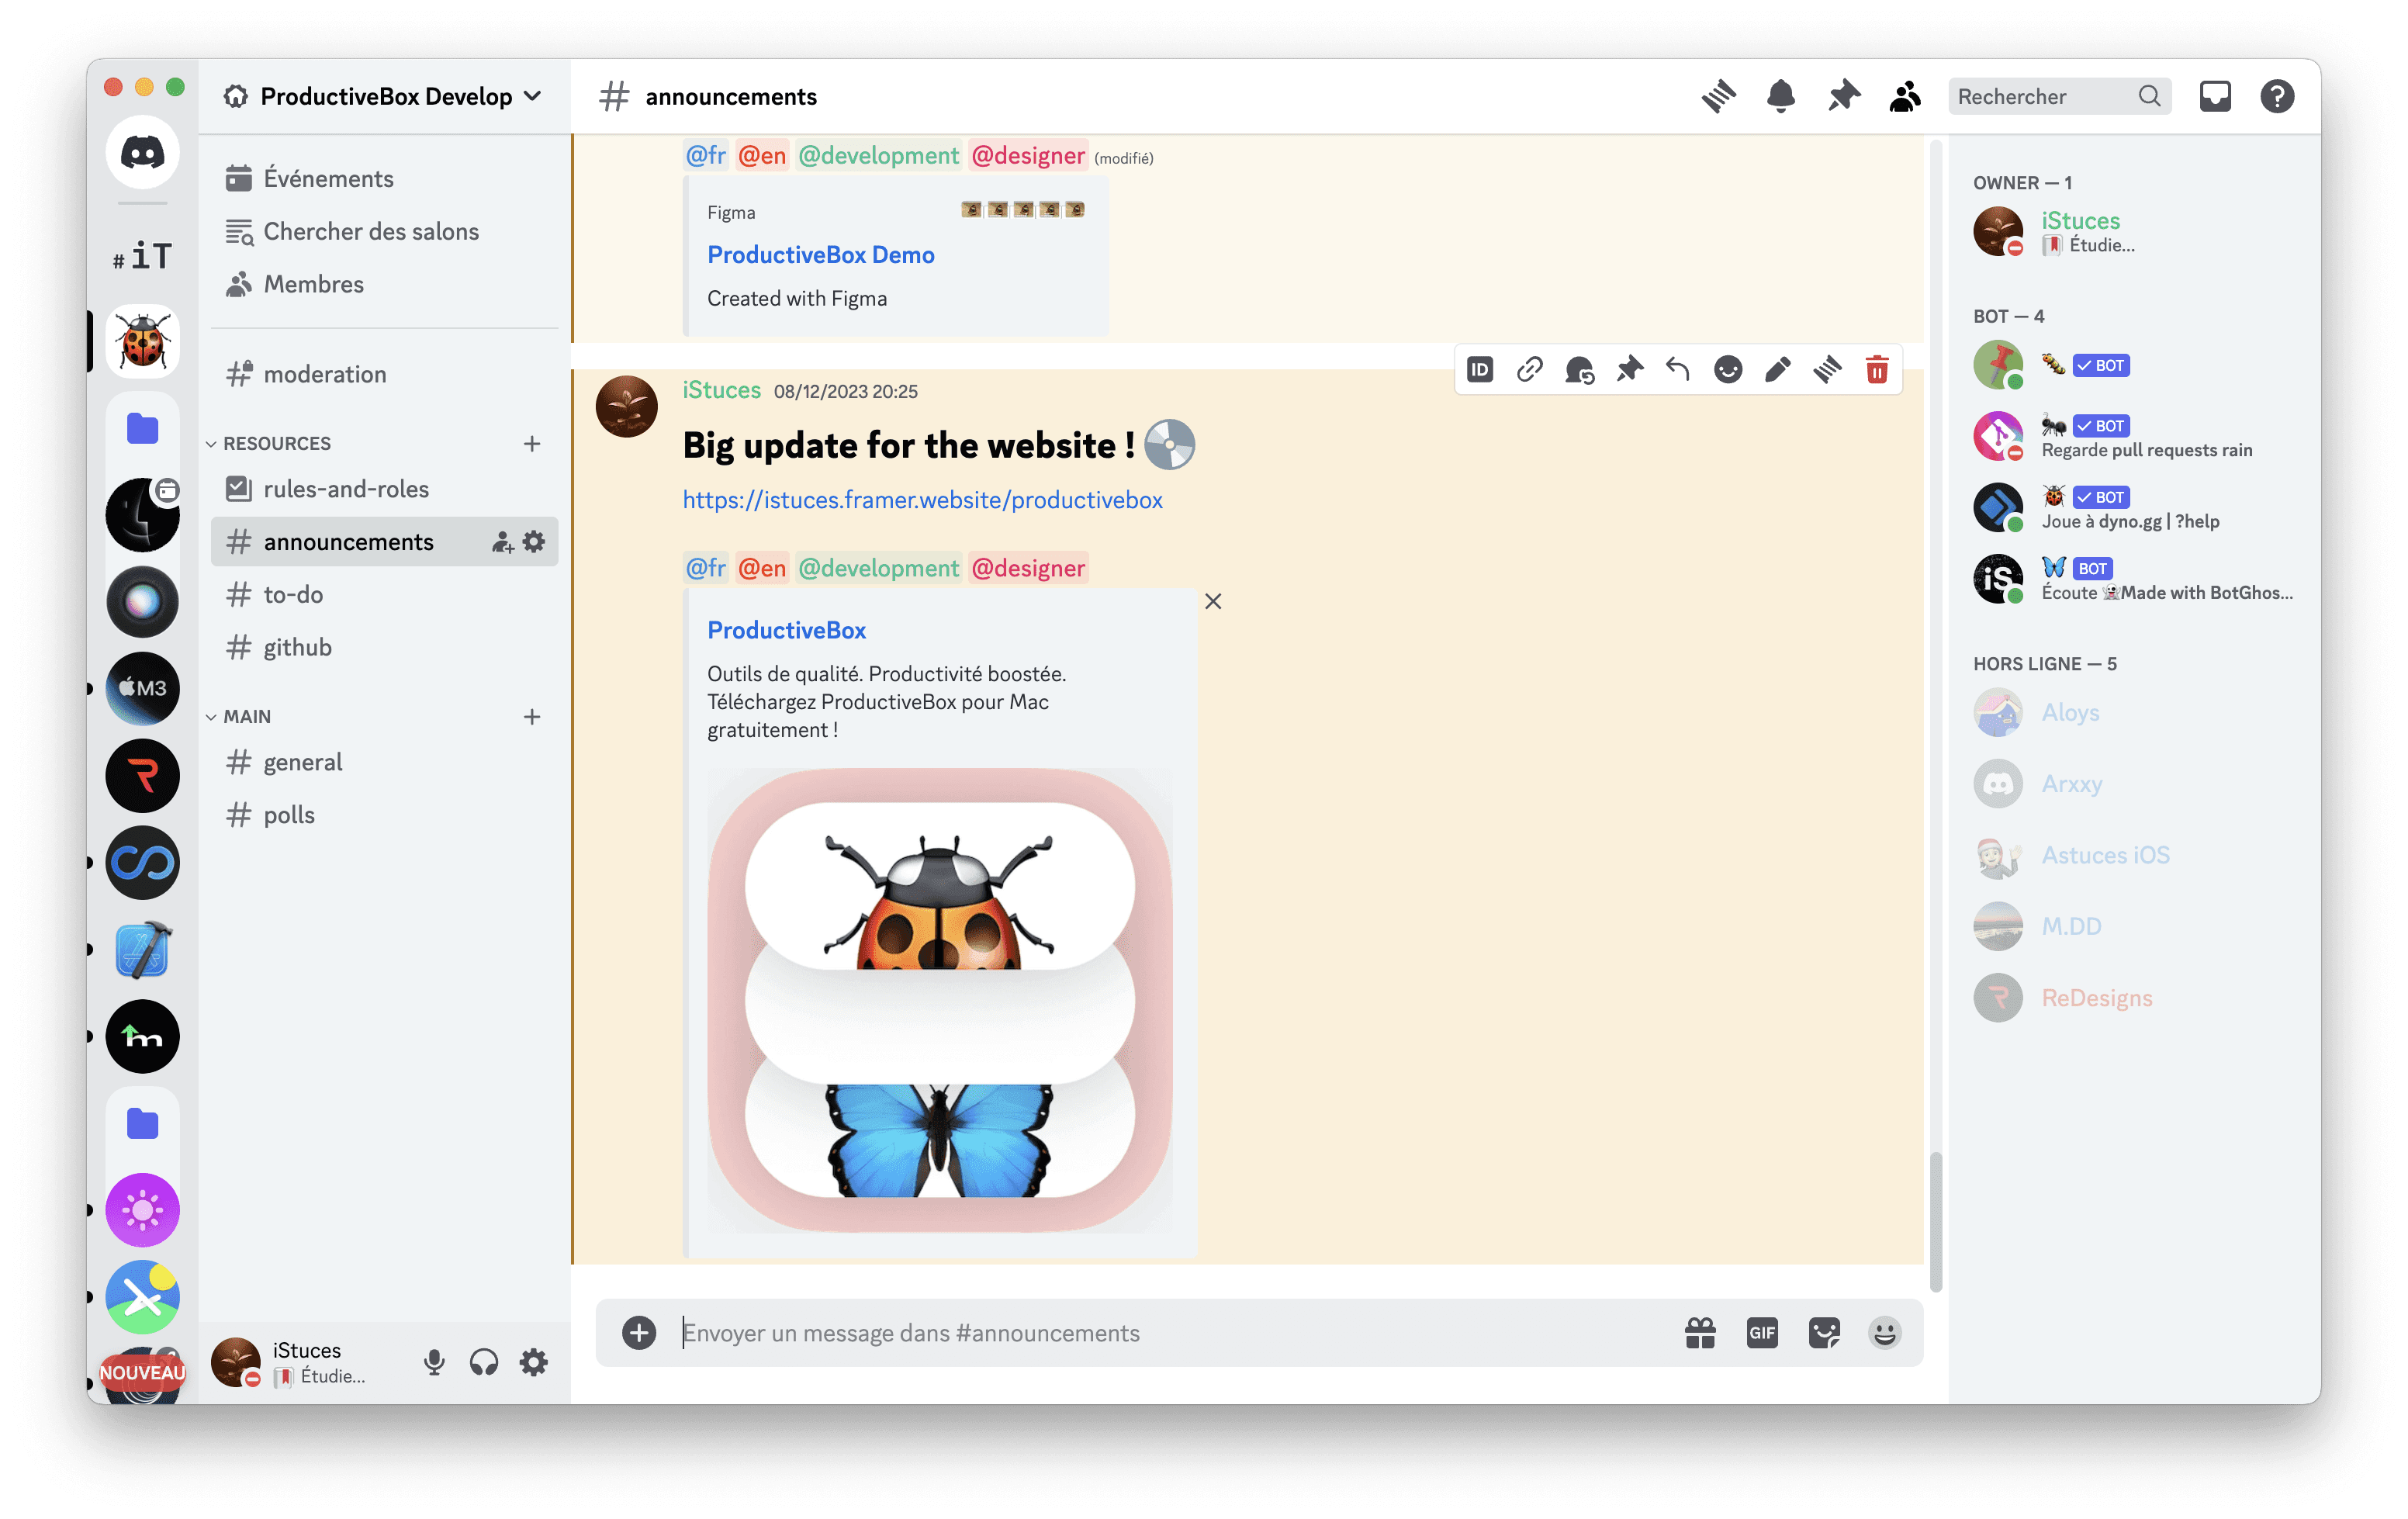This screenshot has width=2408, height=1519.
Task: Edit announcements channel settings gear
Action: coord(535,542)
